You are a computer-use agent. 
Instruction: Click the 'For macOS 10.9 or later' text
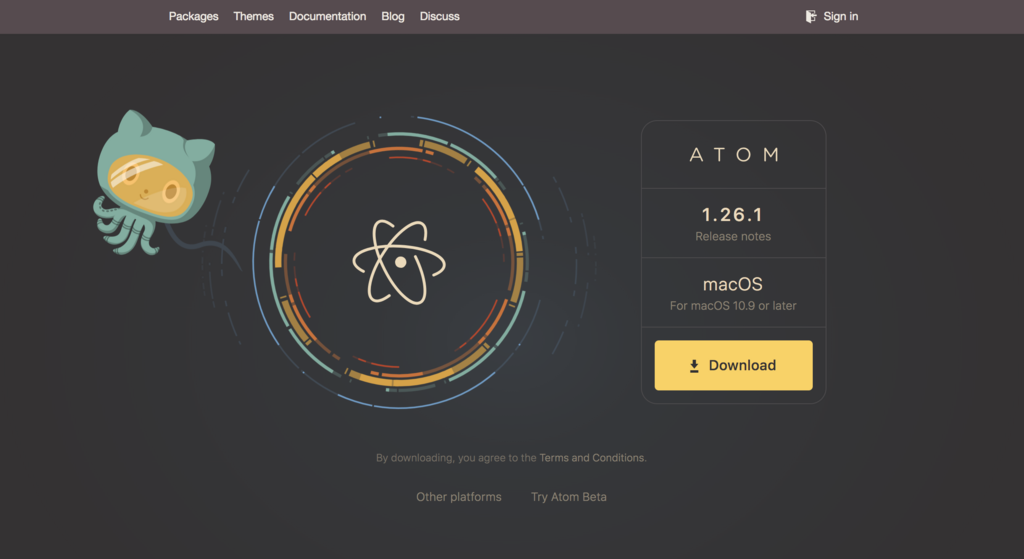(733, 306)
